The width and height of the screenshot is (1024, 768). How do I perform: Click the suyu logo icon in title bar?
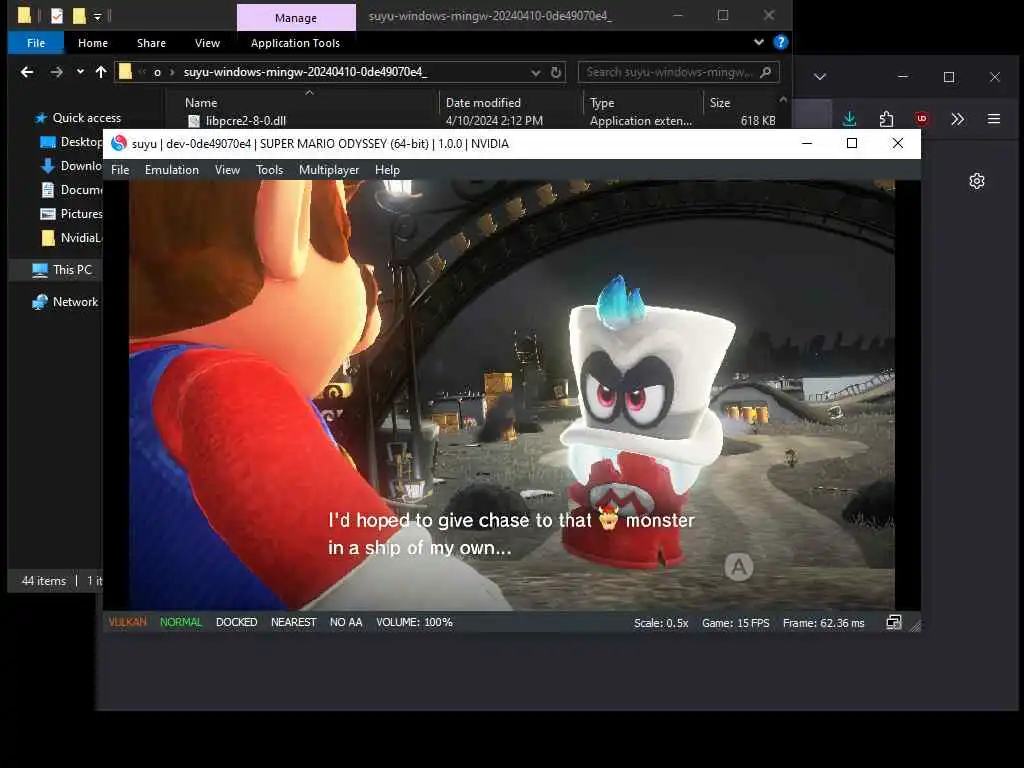[119, 143]
